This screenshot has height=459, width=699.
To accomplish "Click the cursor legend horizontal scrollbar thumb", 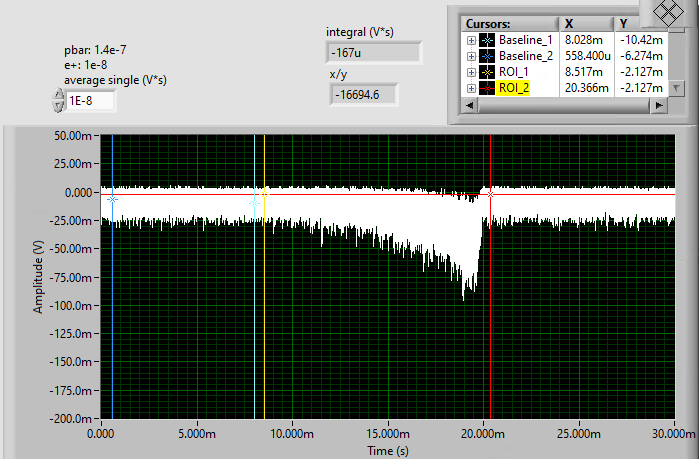I will (563, 106).
